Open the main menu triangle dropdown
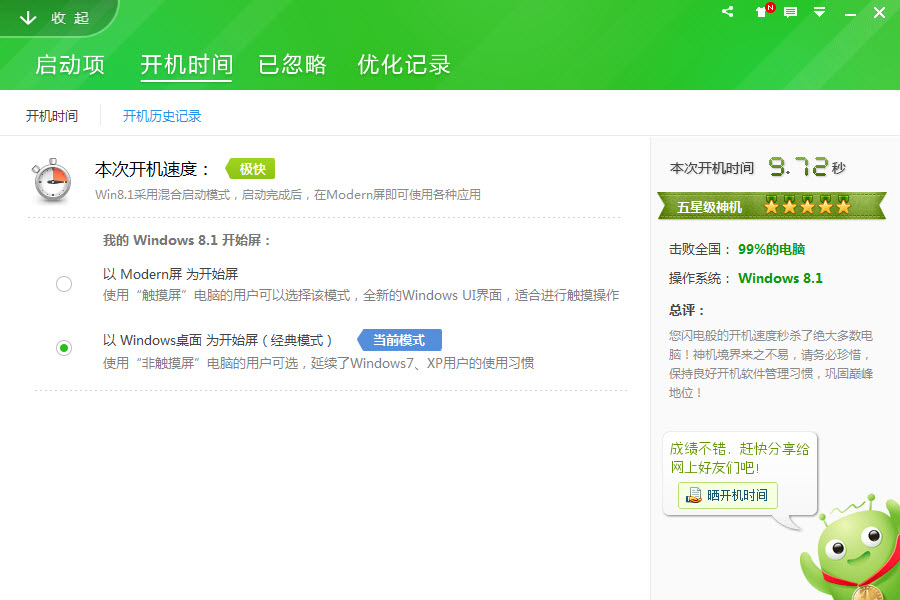Image resolution: width=900 pixels, height=600 pixels. 819,13
